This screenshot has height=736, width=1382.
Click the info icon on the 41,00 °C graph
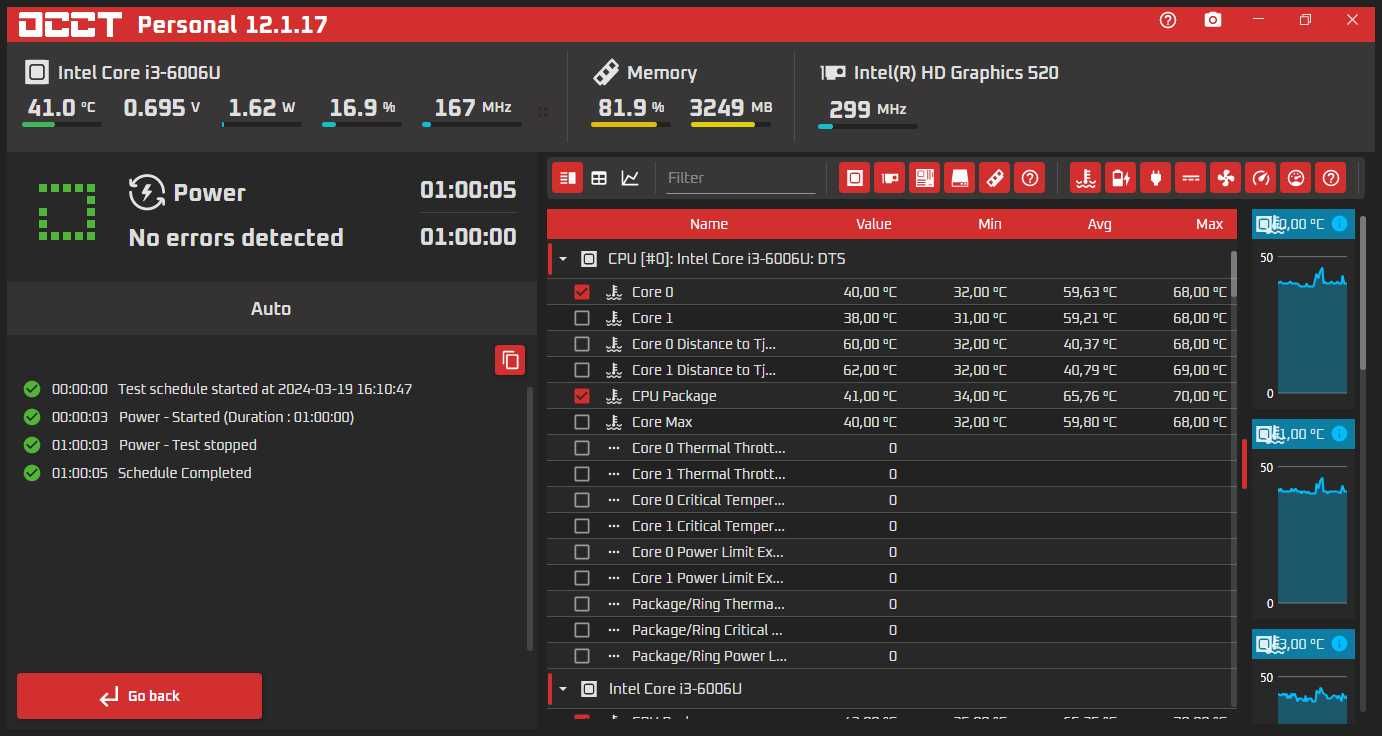point(1339,434)
